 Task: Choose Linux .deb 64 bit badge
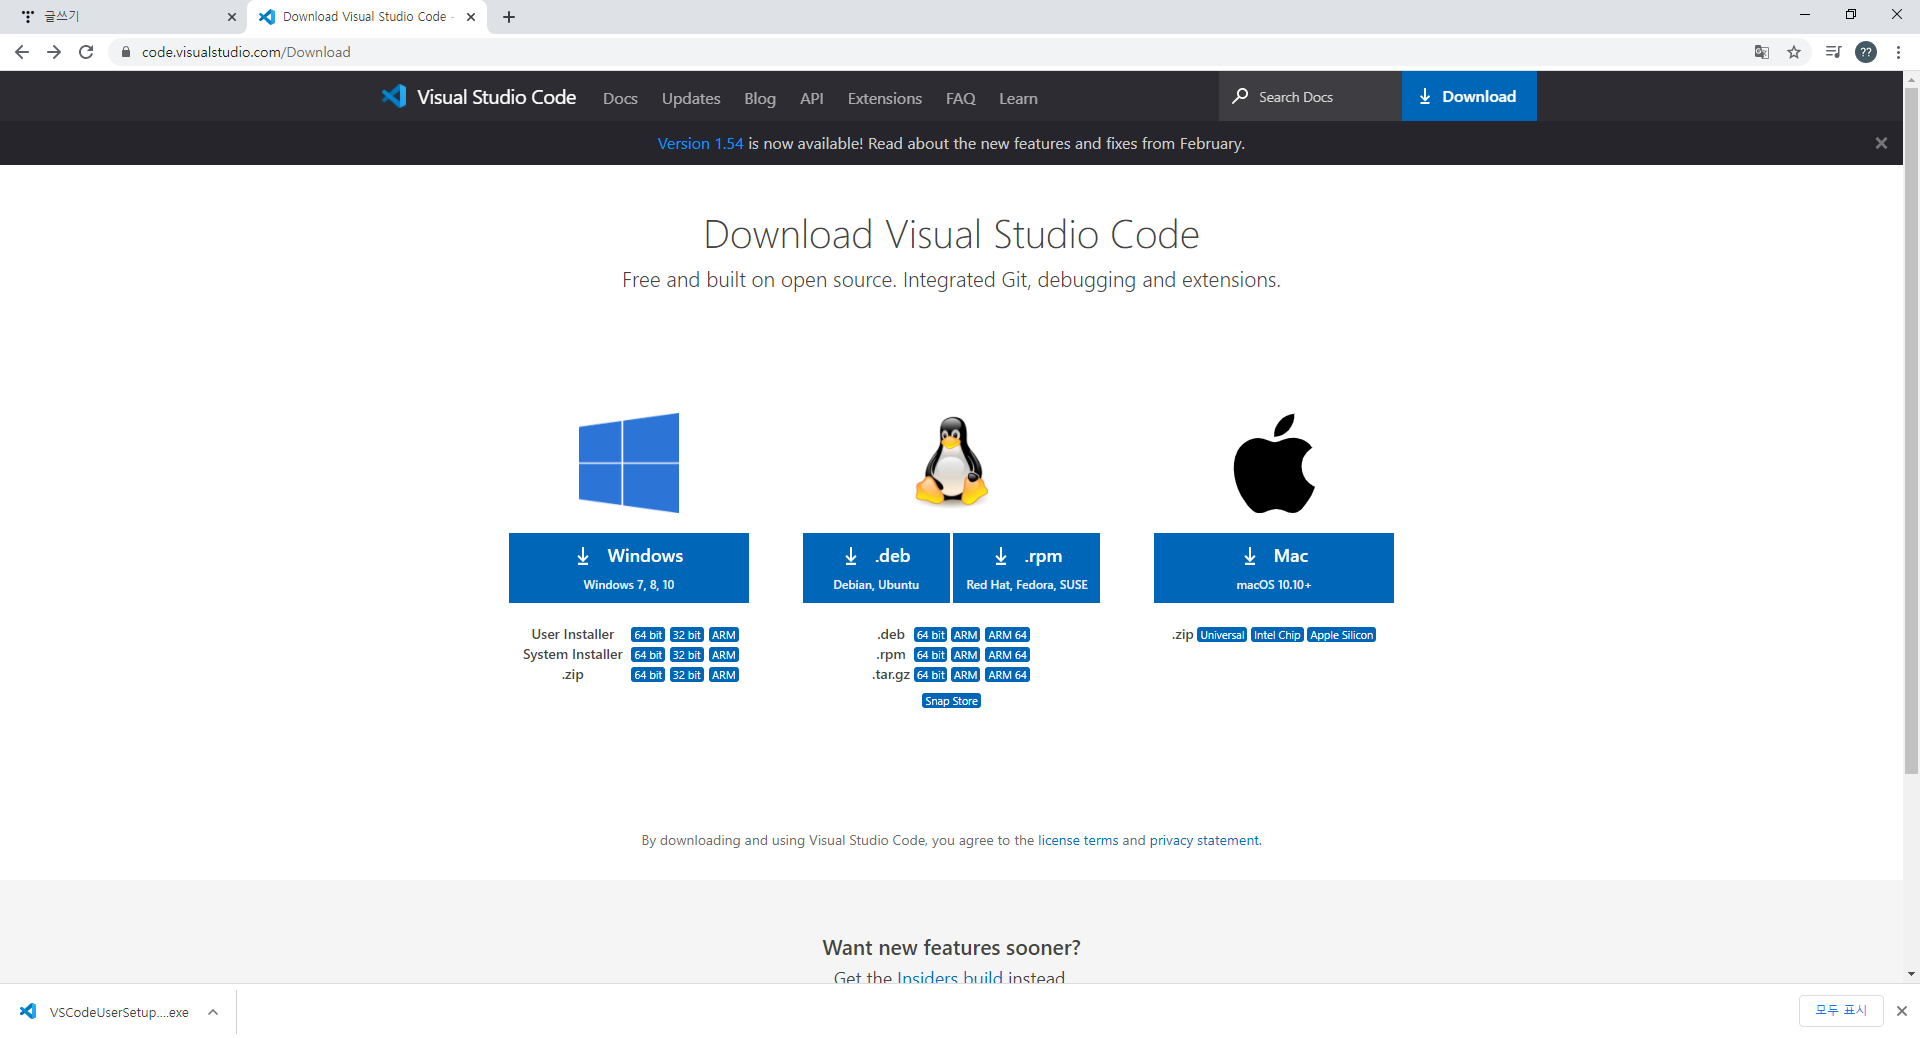click(x=930, y=635)
